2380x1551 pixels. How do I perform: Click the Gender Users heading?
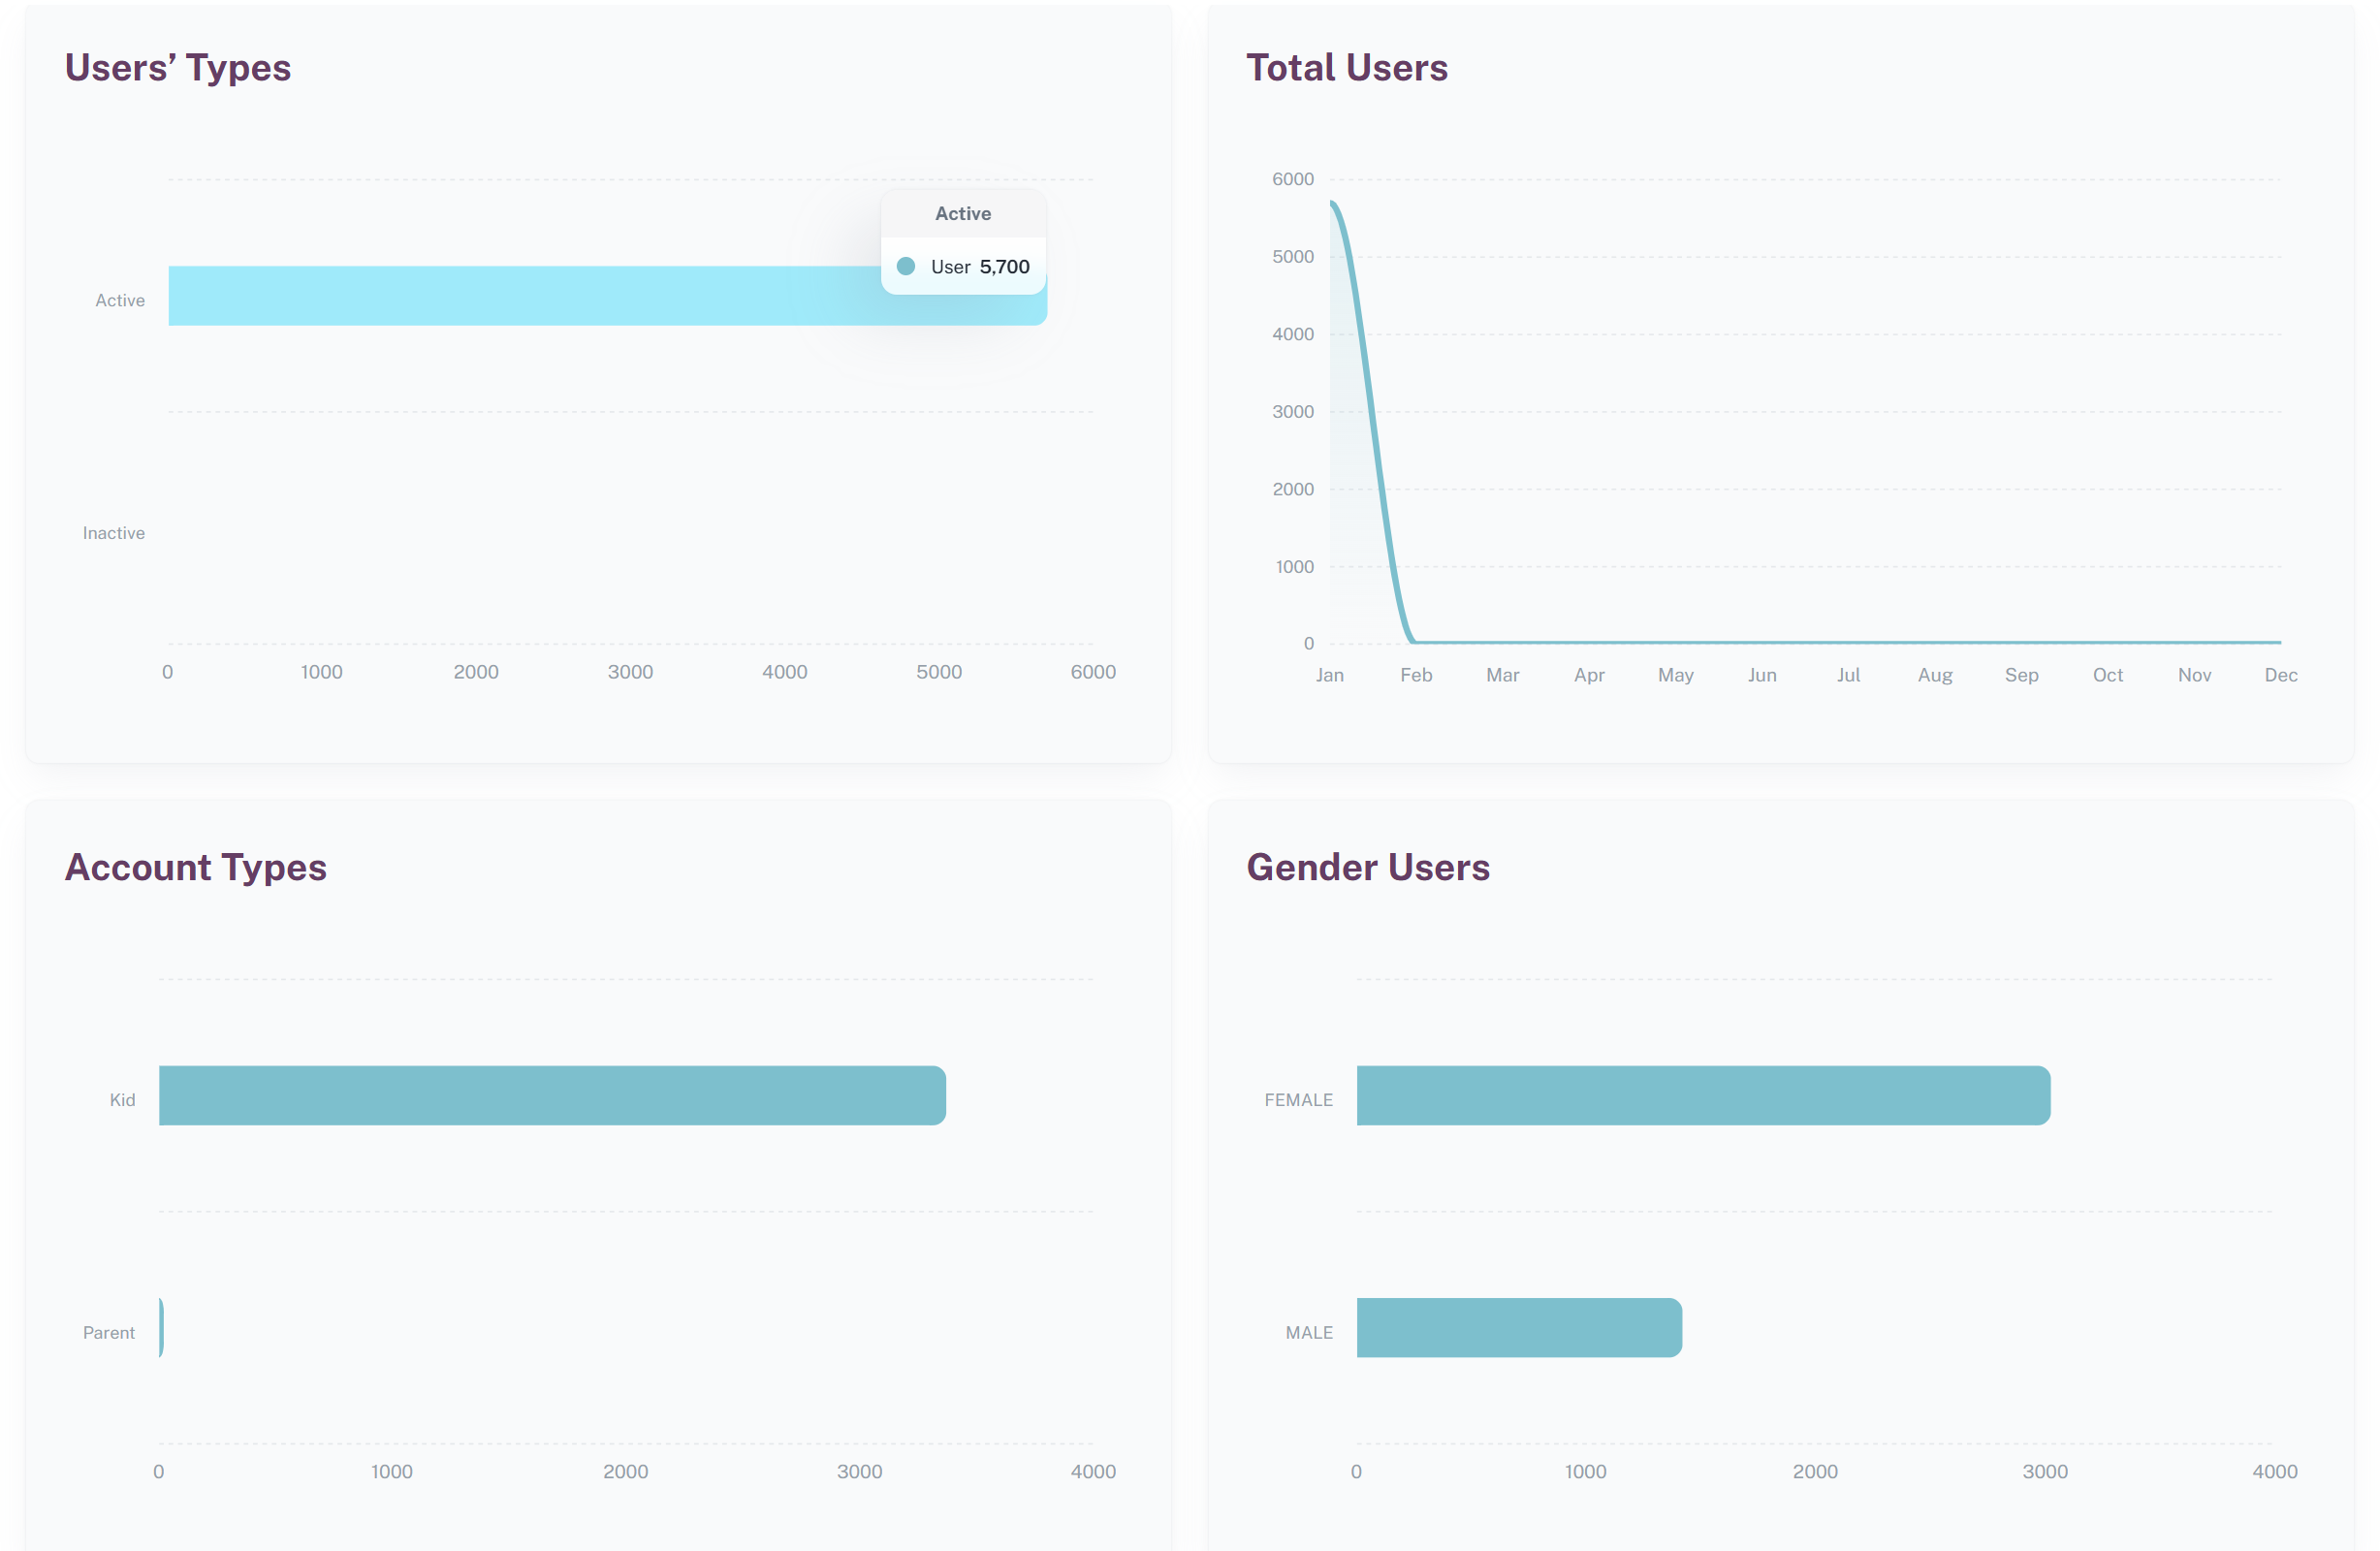[x=1367, y=867]
